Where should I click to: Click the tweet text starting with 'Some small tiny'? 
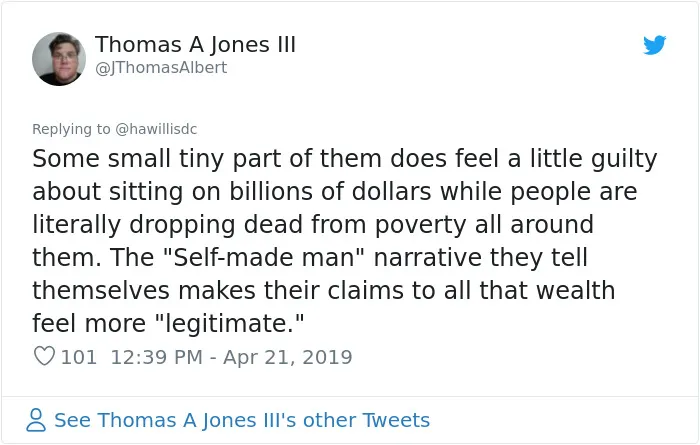click(x=344, y=241)
